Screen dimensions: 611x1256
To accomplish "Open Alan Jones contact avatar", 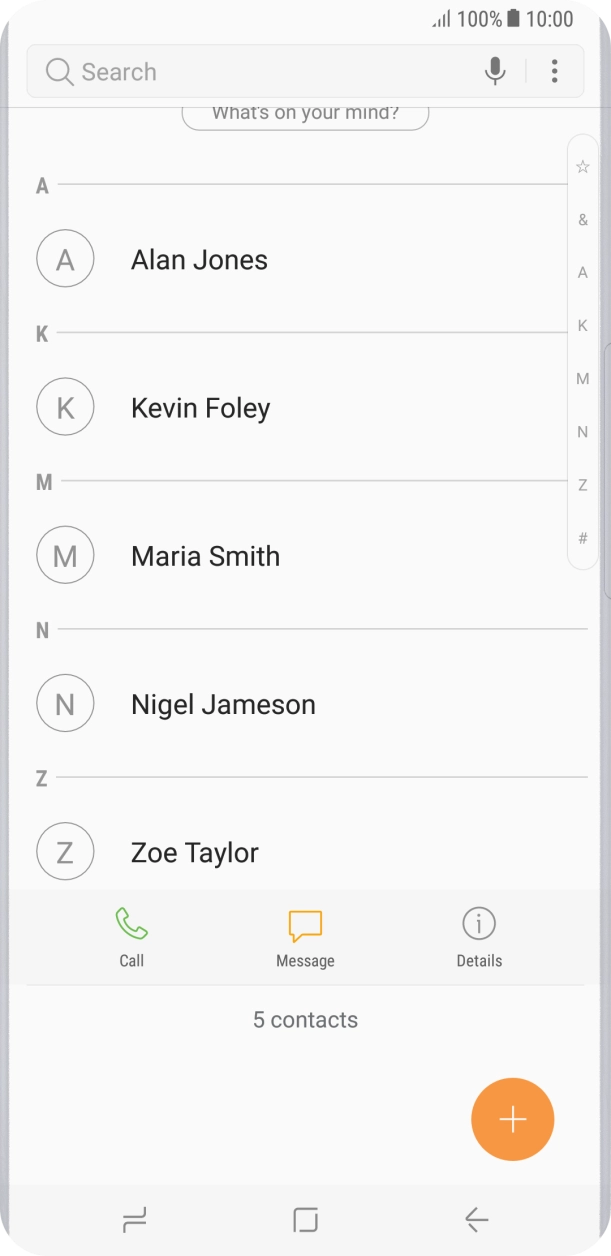I will point(65,260).
